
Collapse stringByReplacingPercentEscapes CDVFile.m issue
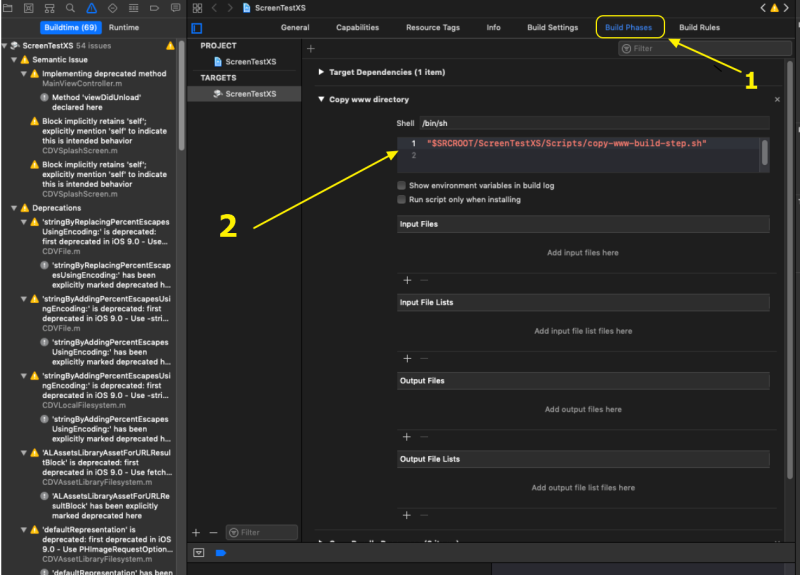[24, 222]
